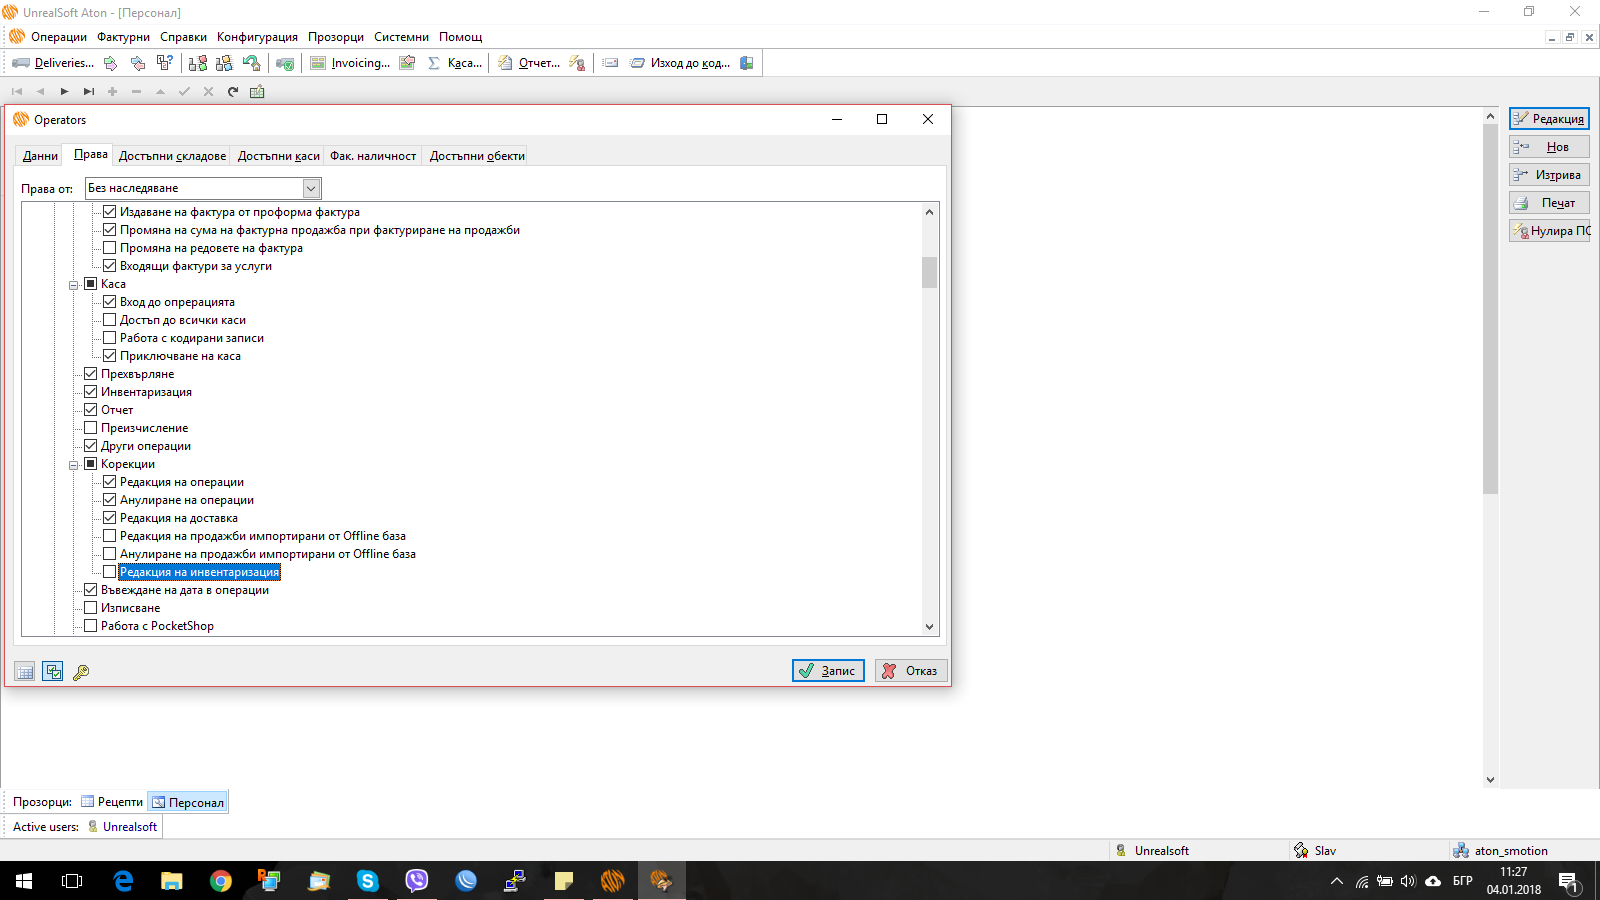
Task: Open Deliveries from the toolbar
Action: 54,63
